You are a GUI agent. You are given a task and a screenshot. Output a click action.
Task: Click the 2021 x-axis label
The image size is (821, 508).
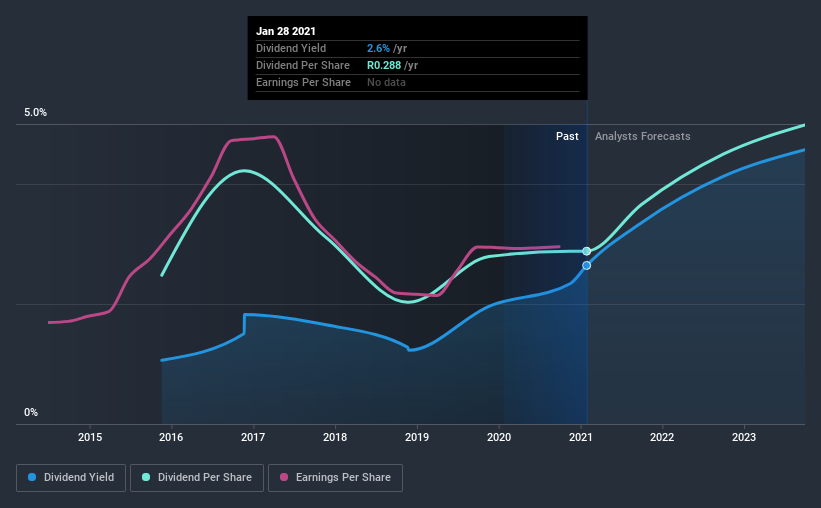coord(581,437)
